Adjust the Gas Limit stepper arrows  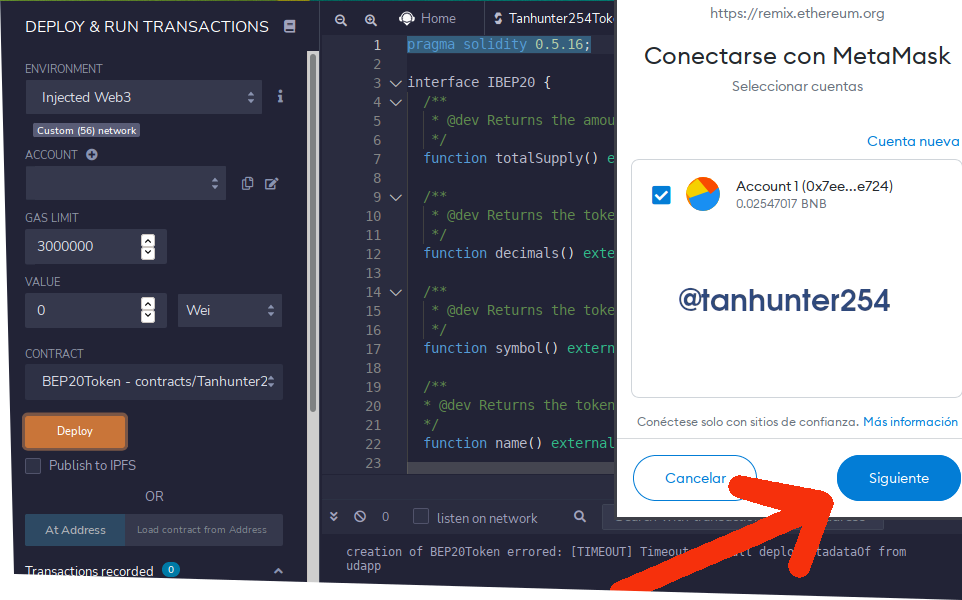coord(148,247)
